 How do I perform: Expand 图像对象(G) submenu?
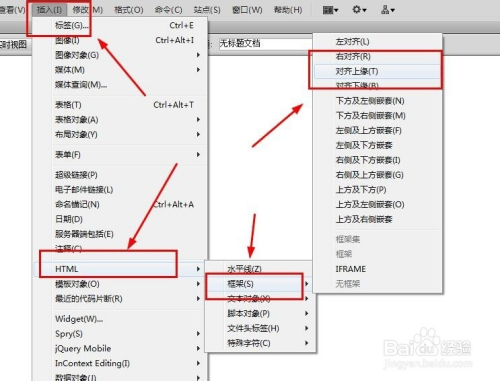click(120, 55)
